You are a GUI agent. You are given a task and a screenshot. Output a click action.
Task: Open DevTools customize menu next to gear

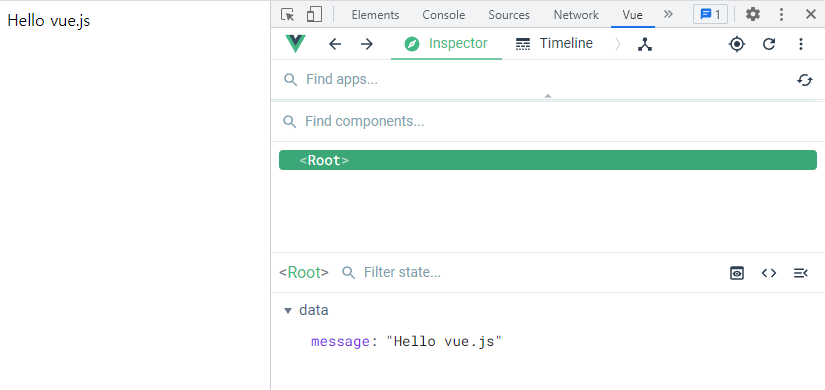point(782,14)
